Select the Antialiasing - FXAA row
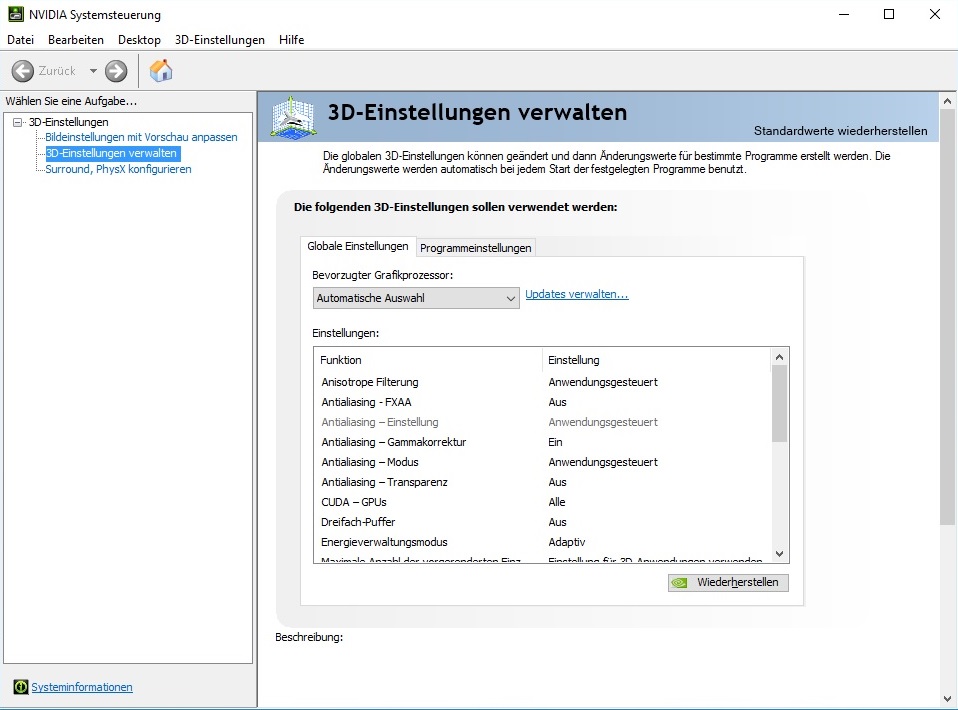 click(543, 402)
